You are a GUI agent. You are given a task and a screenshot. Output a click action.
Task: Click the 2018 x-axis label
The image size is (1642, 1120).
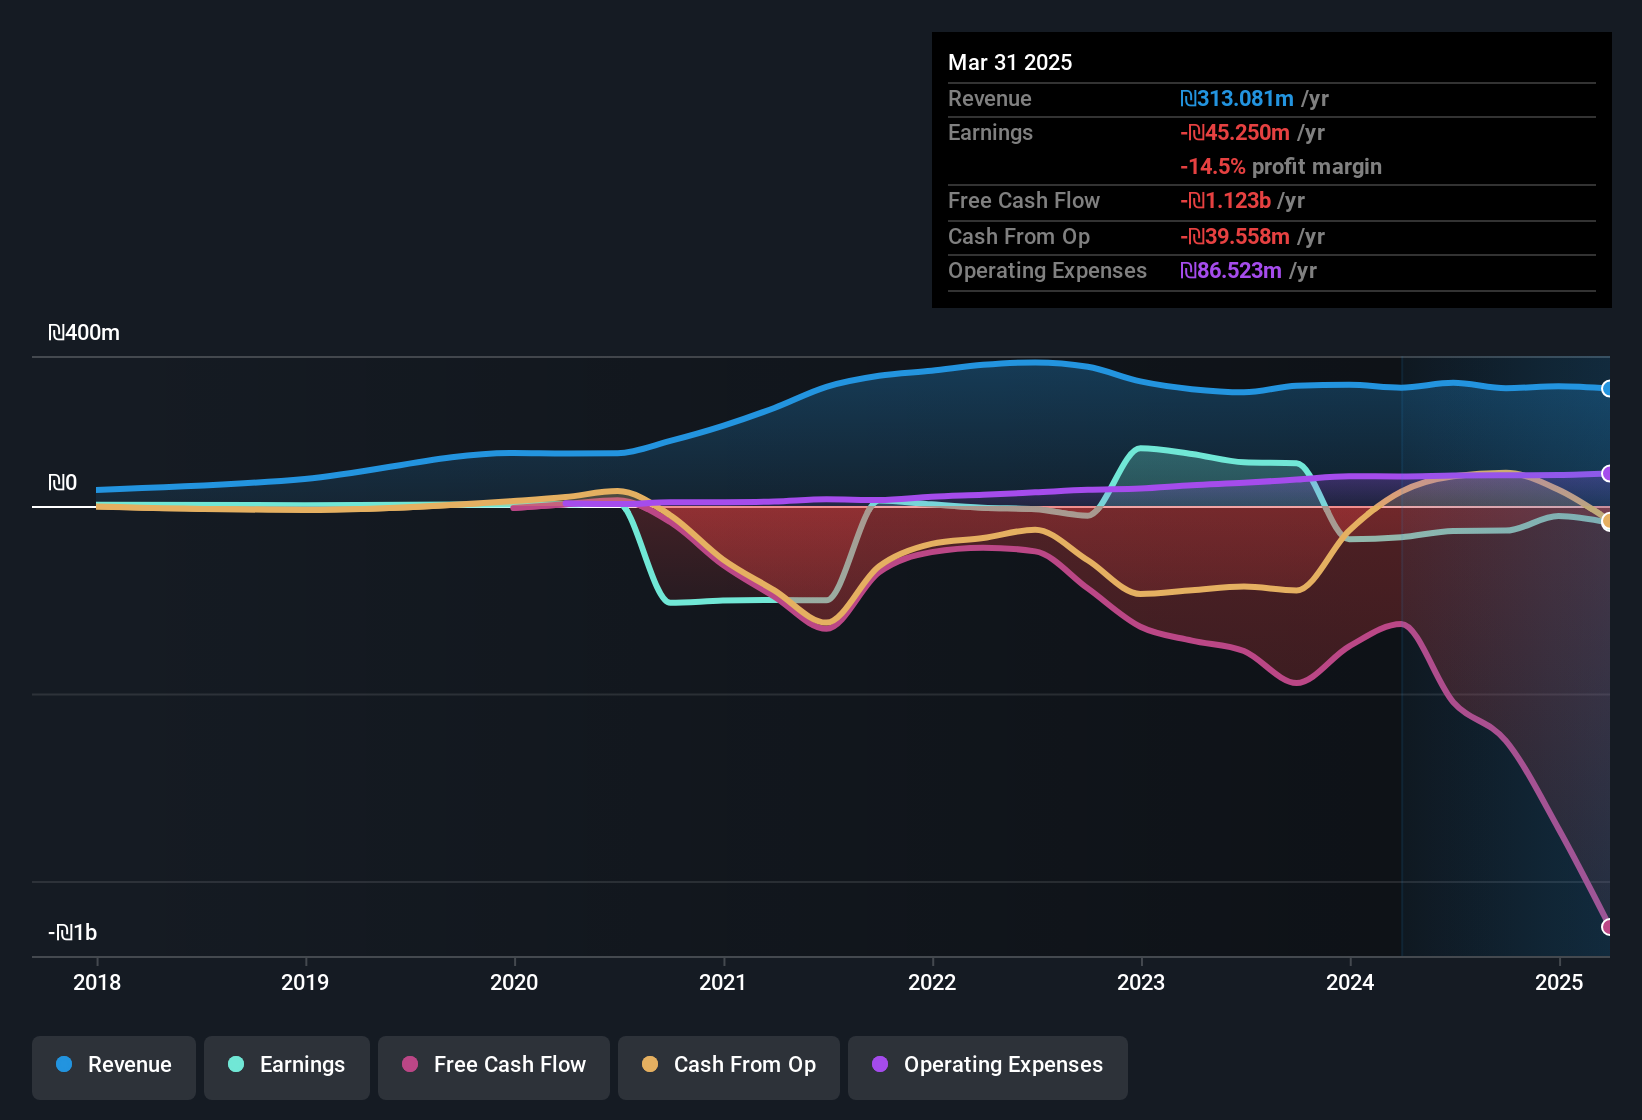tap(97, 982)
